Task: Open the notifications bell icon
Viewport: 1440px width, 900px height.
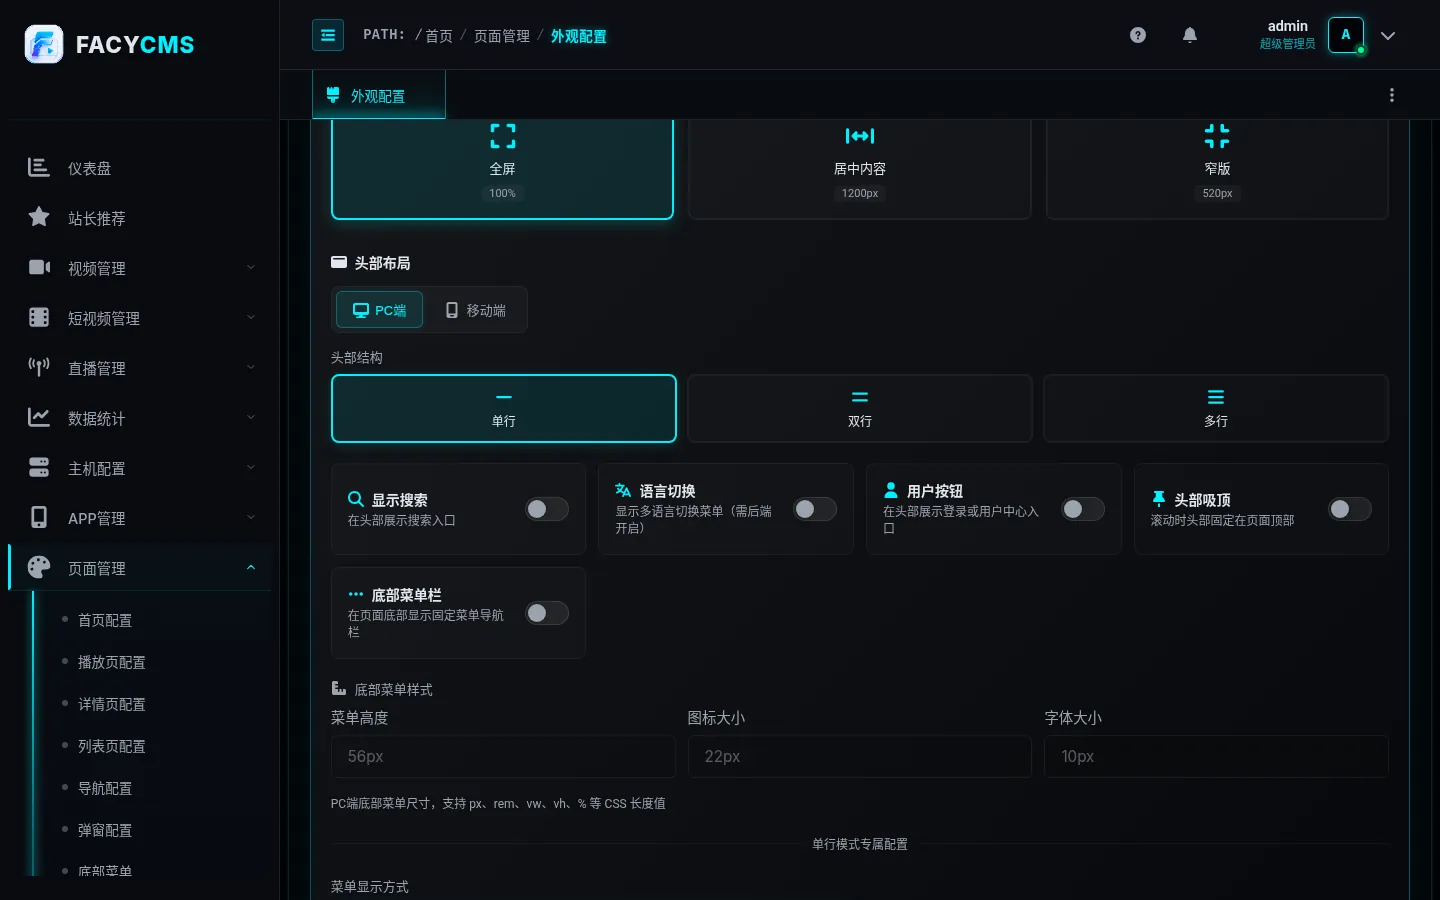Action: point(1190,35)
